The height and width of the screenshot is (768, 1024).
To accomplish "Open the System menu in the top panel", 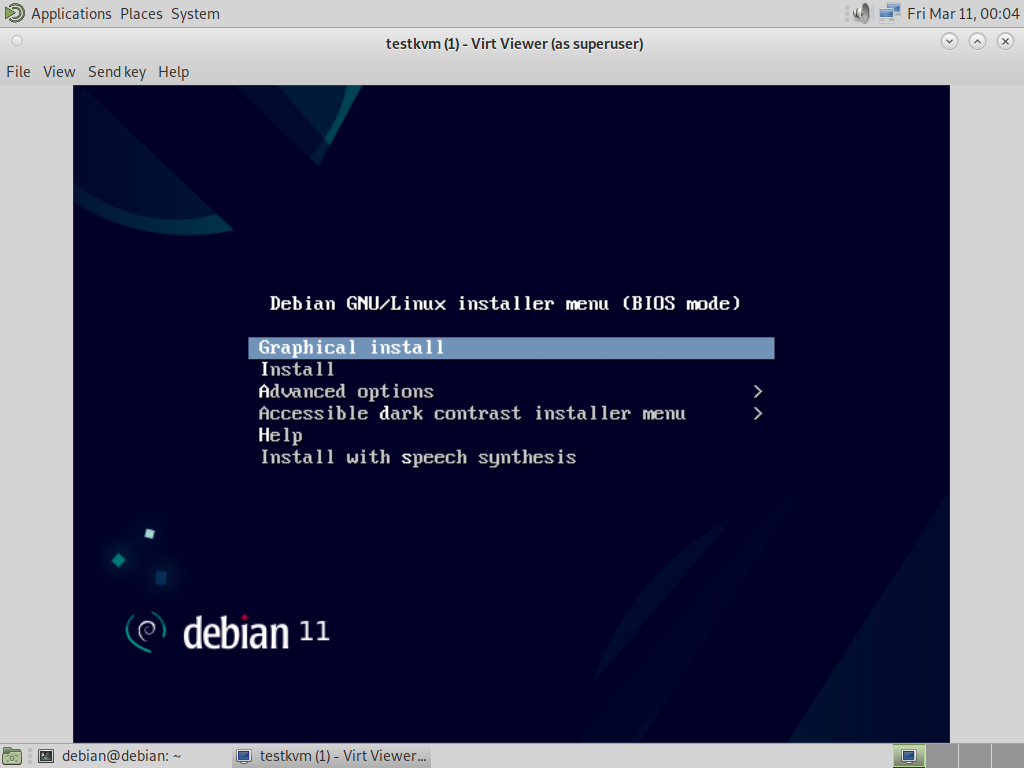I will (x=194, y=13).
